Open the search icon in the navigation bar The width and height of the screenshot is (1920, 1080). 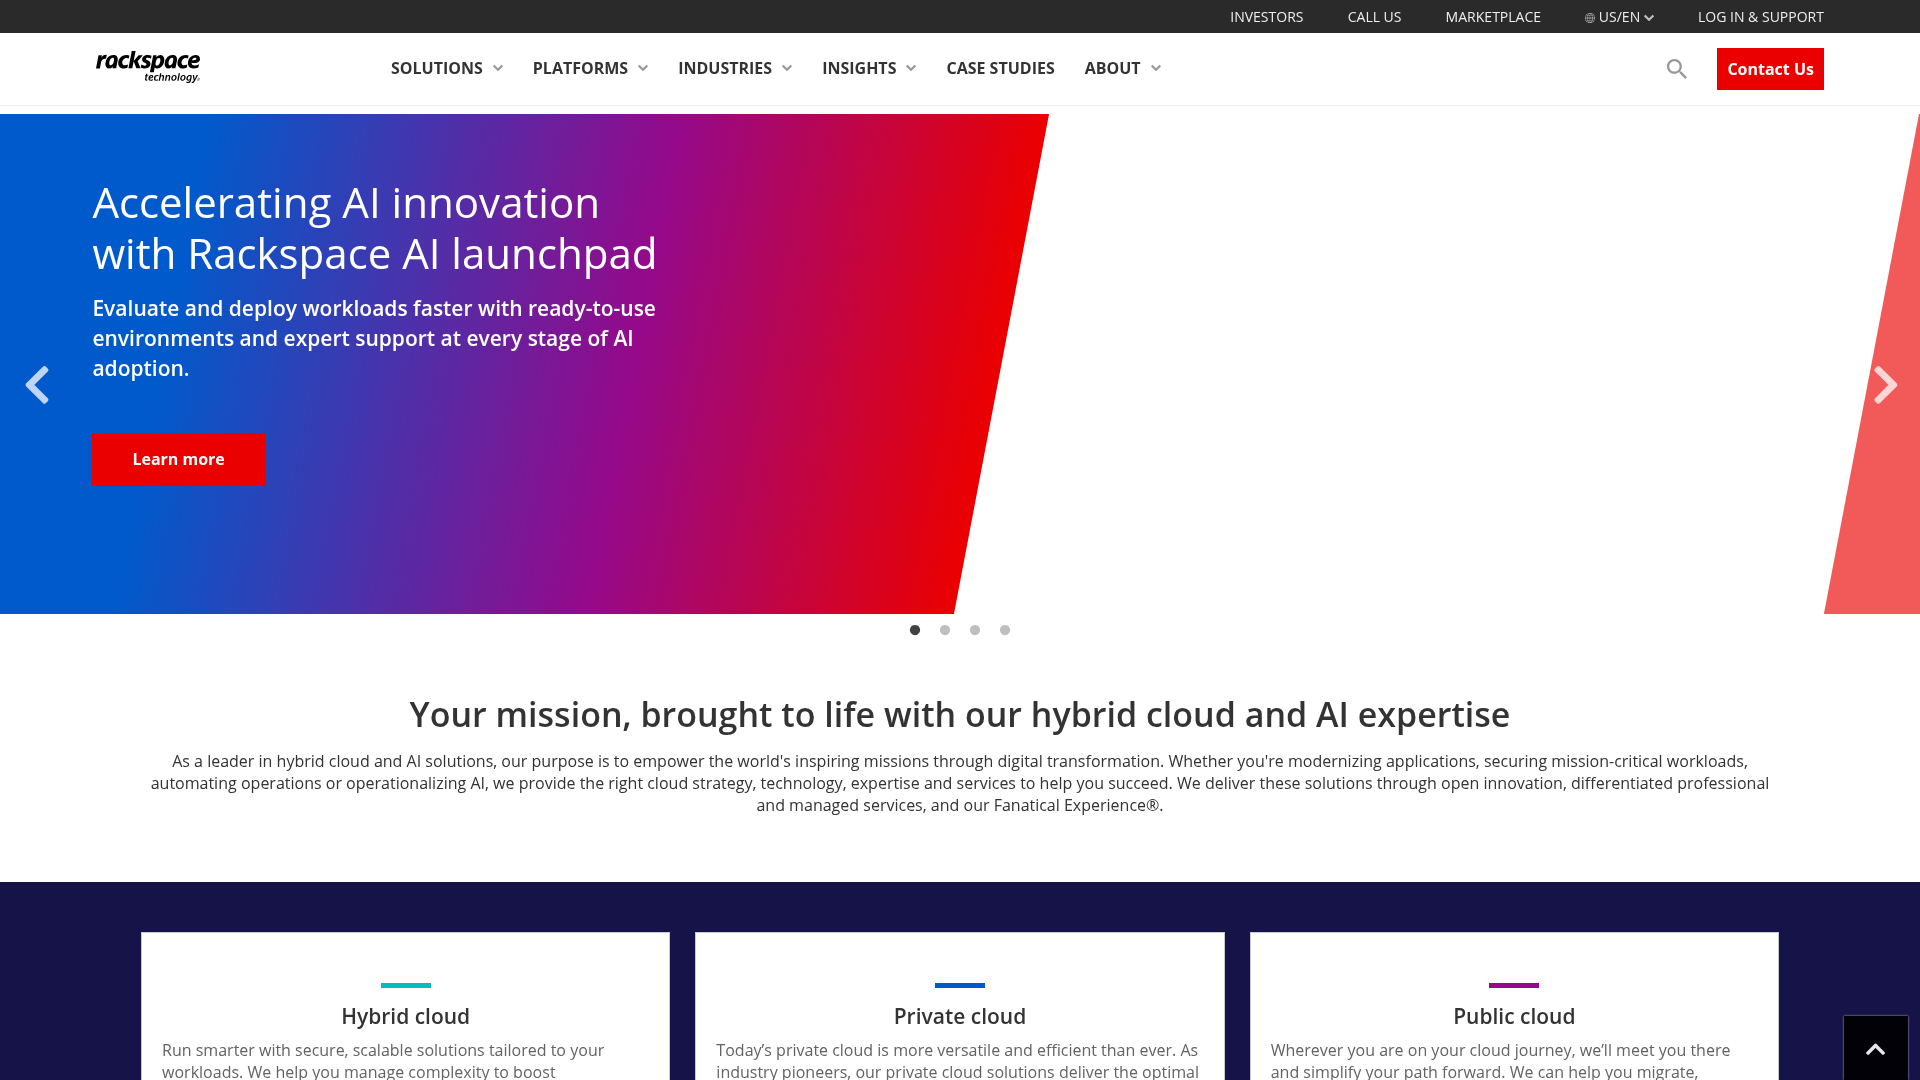click(1676, 69)
